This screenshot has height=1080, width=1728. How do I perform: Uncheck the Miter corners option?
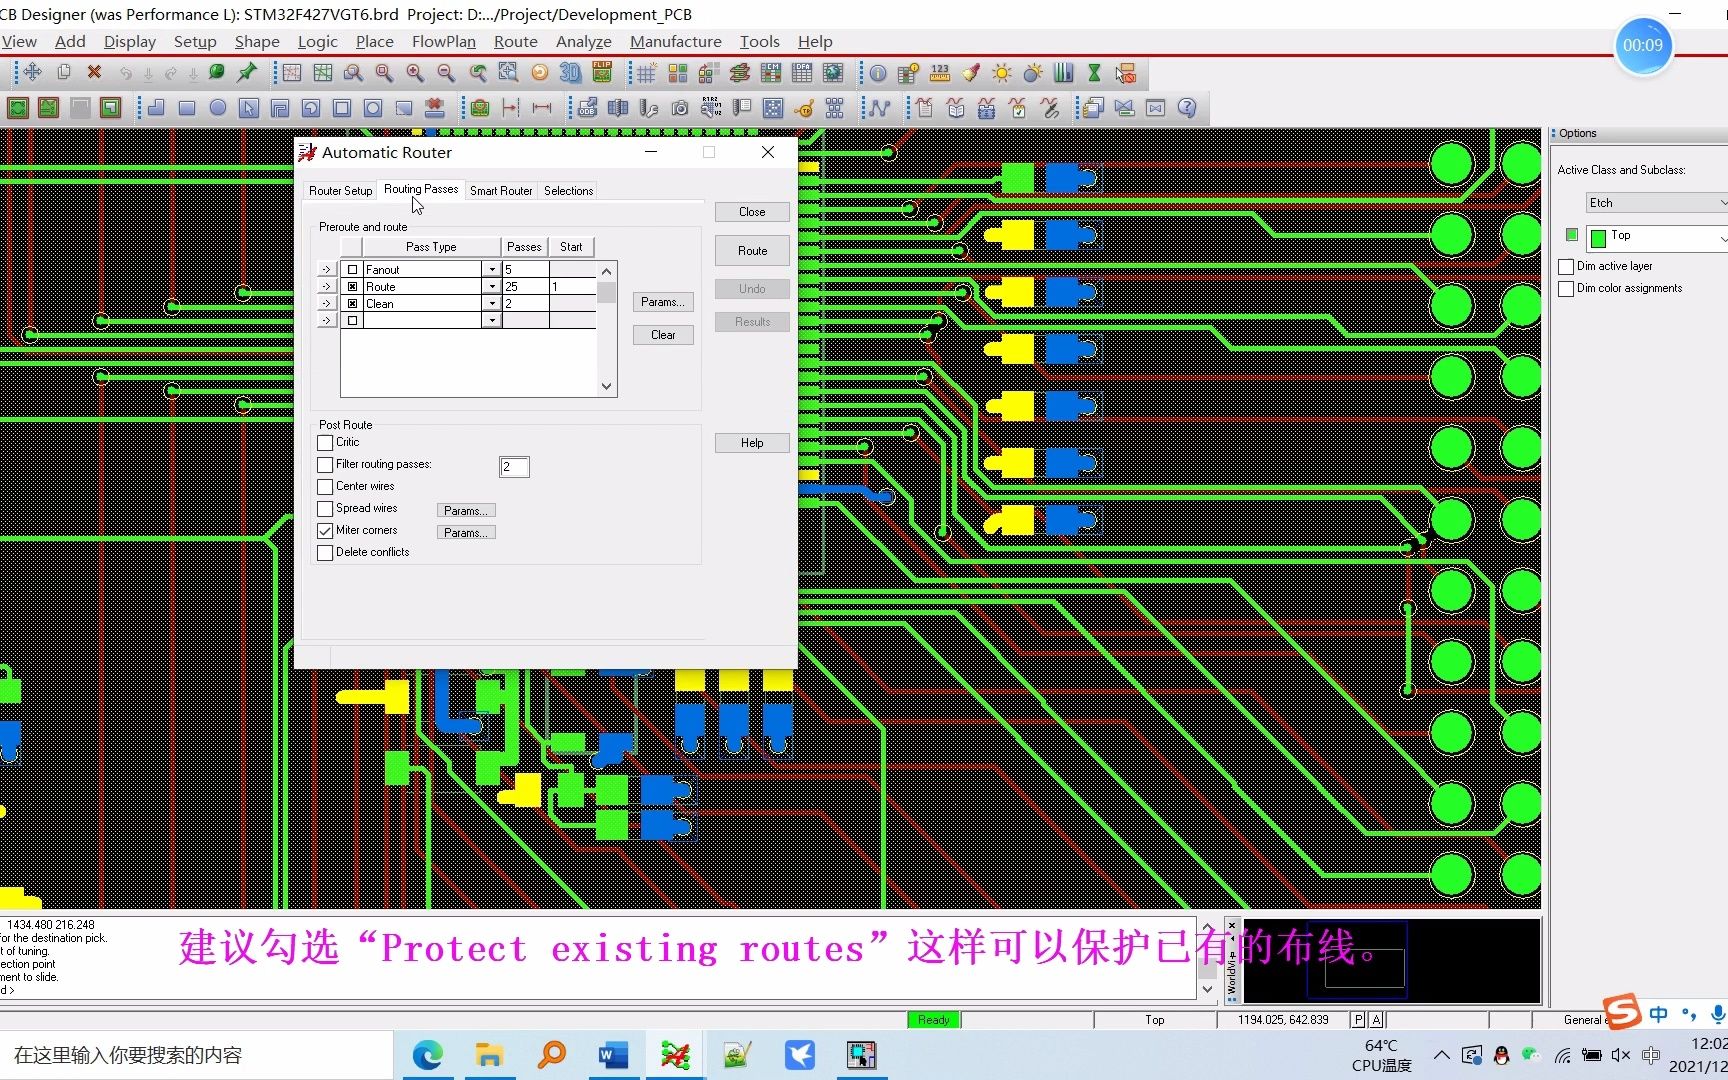coord(324,530)
